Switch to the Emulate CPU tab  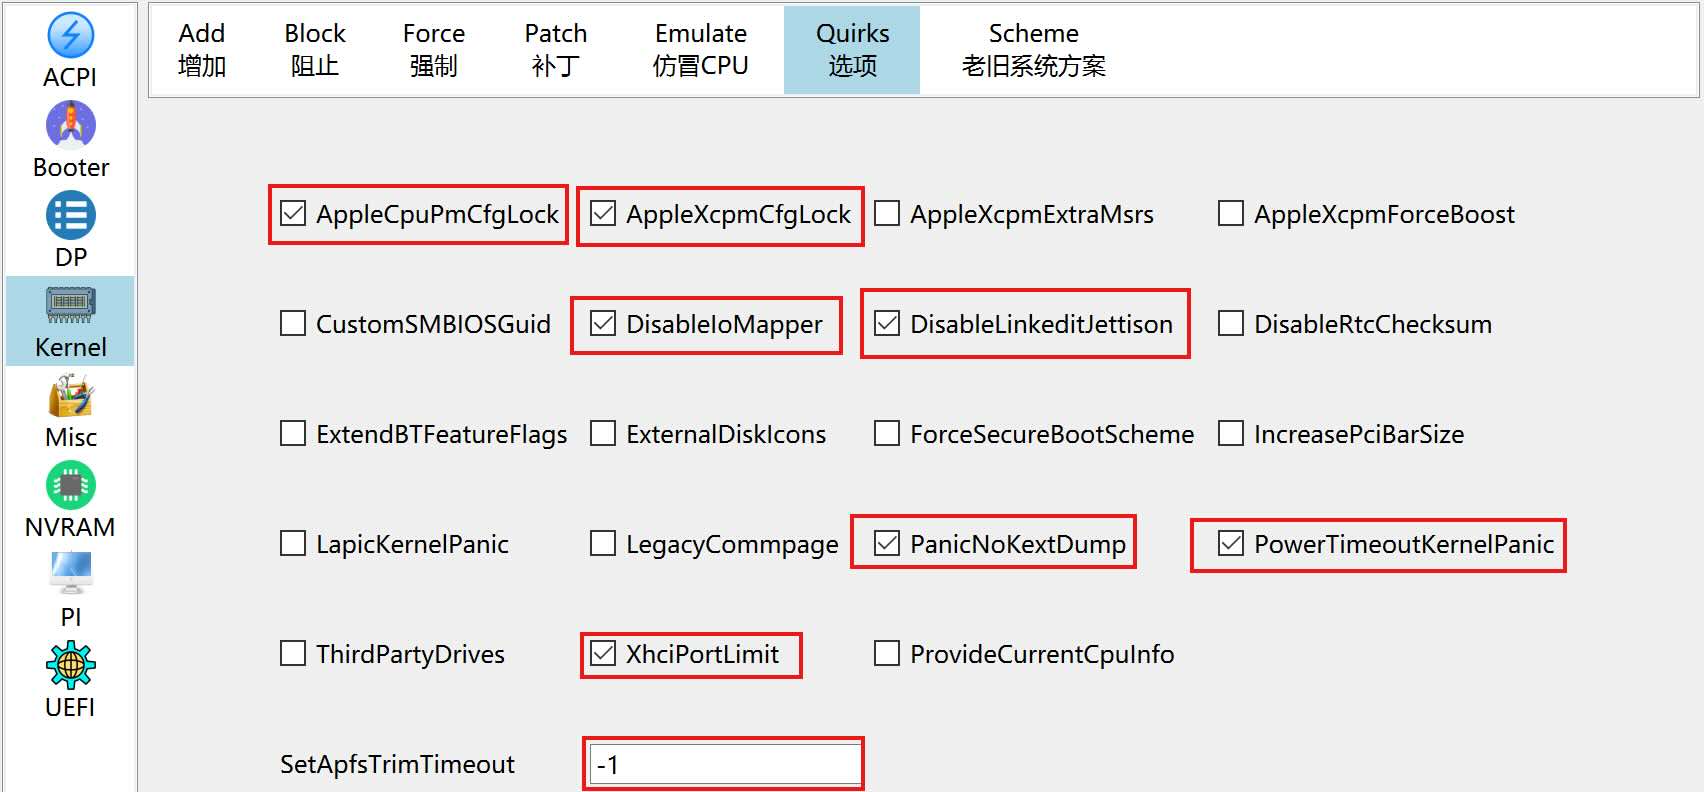(701, 49)
